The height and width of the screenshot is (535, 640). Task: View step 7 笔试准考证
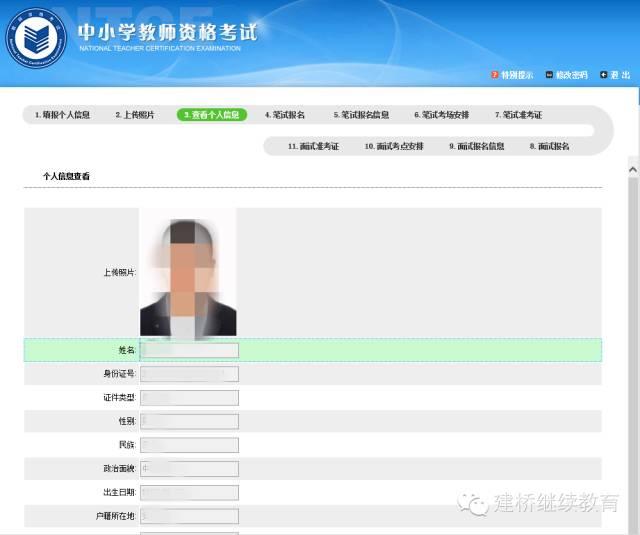click(x=518, y=115)
